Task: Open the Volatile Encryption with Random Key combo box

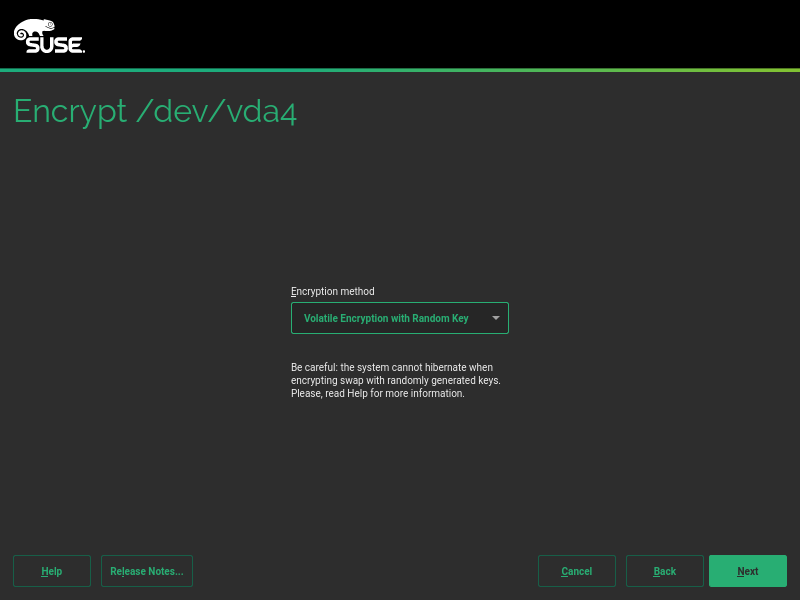Action: tap(390, 318)
